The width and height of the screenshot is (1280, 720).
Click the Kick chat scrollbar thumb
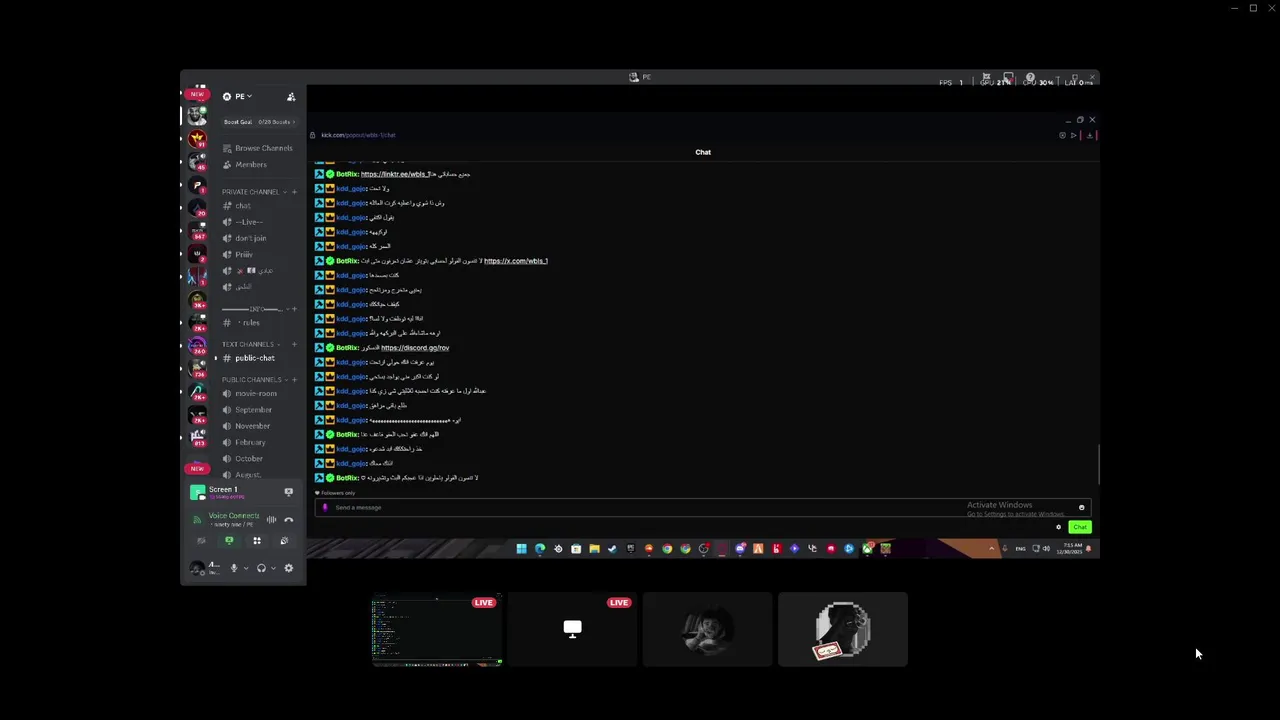click(x=1098, y=464)
